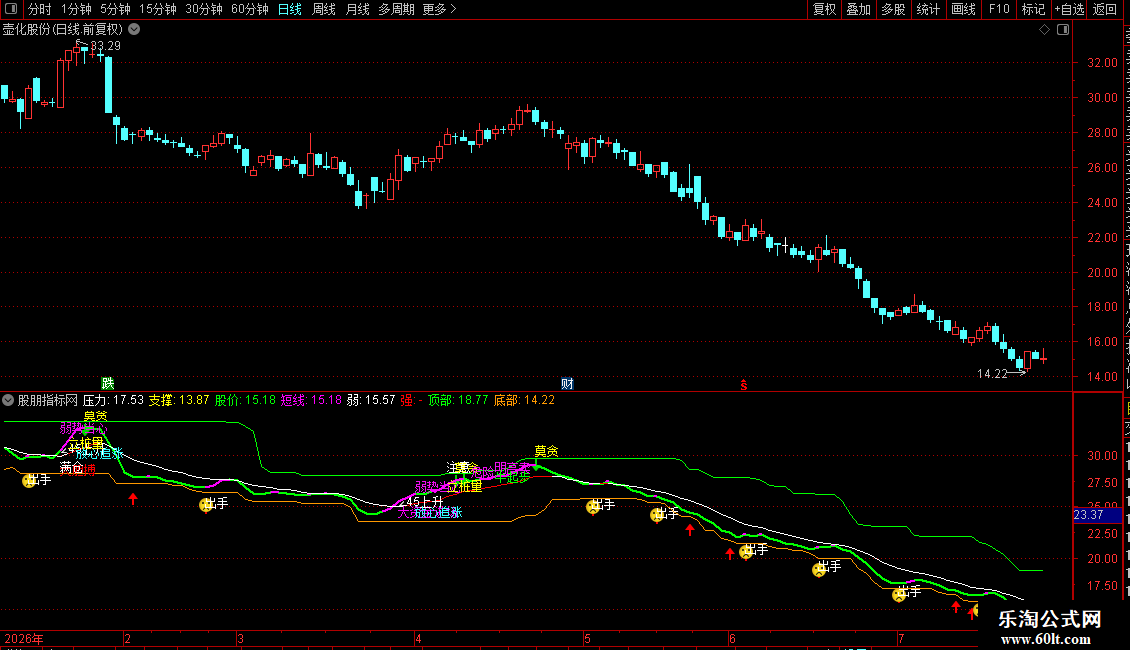Open the 多股 multi-stock view
The image size is (1130, 650).
[893, 9]
